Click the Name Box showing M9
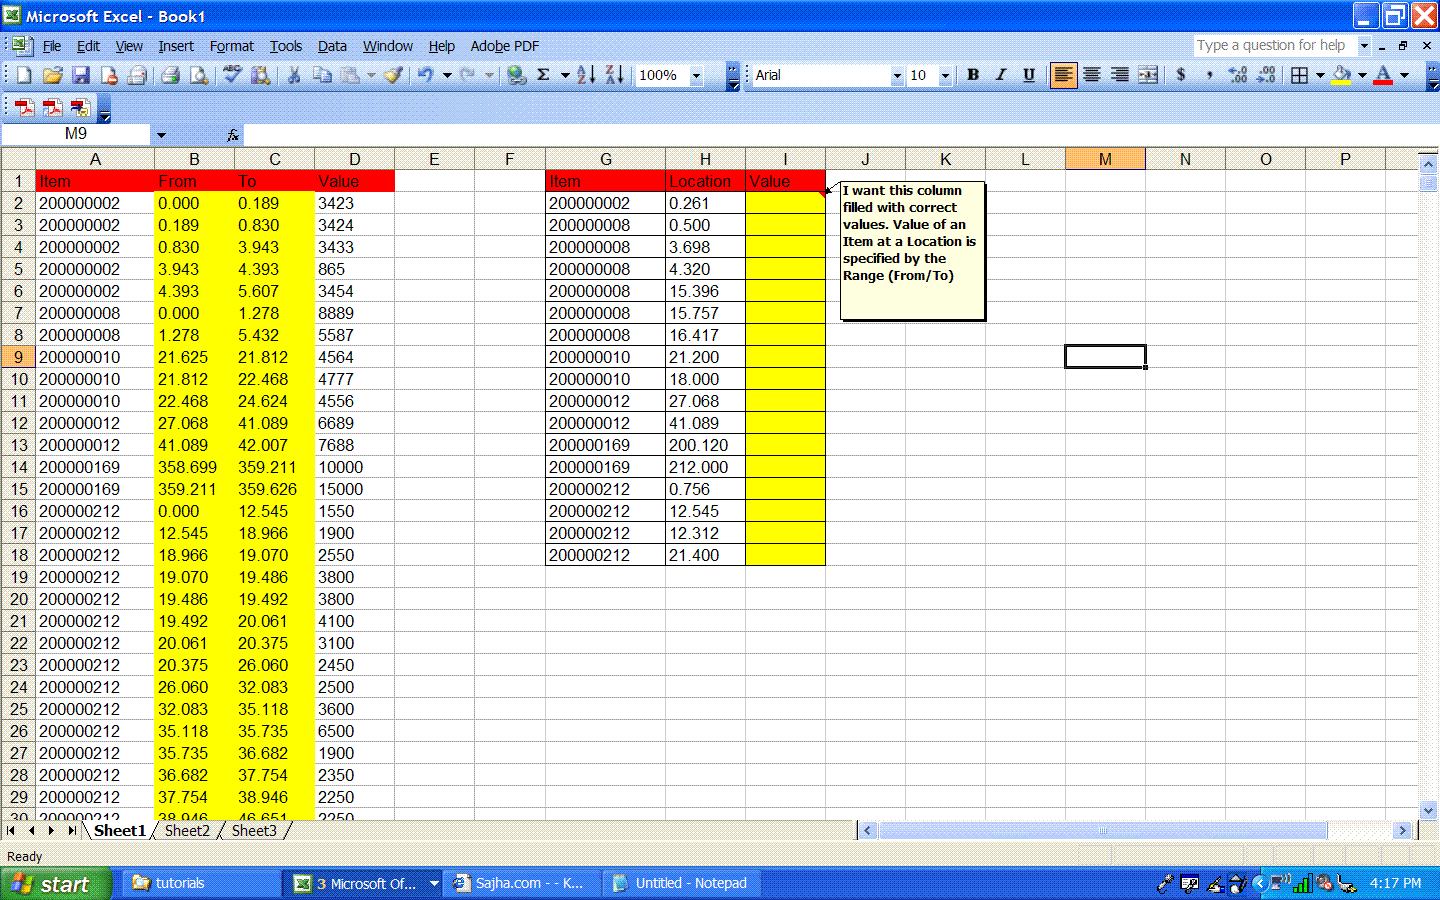 pyautogui.click(x=76, y=134)
